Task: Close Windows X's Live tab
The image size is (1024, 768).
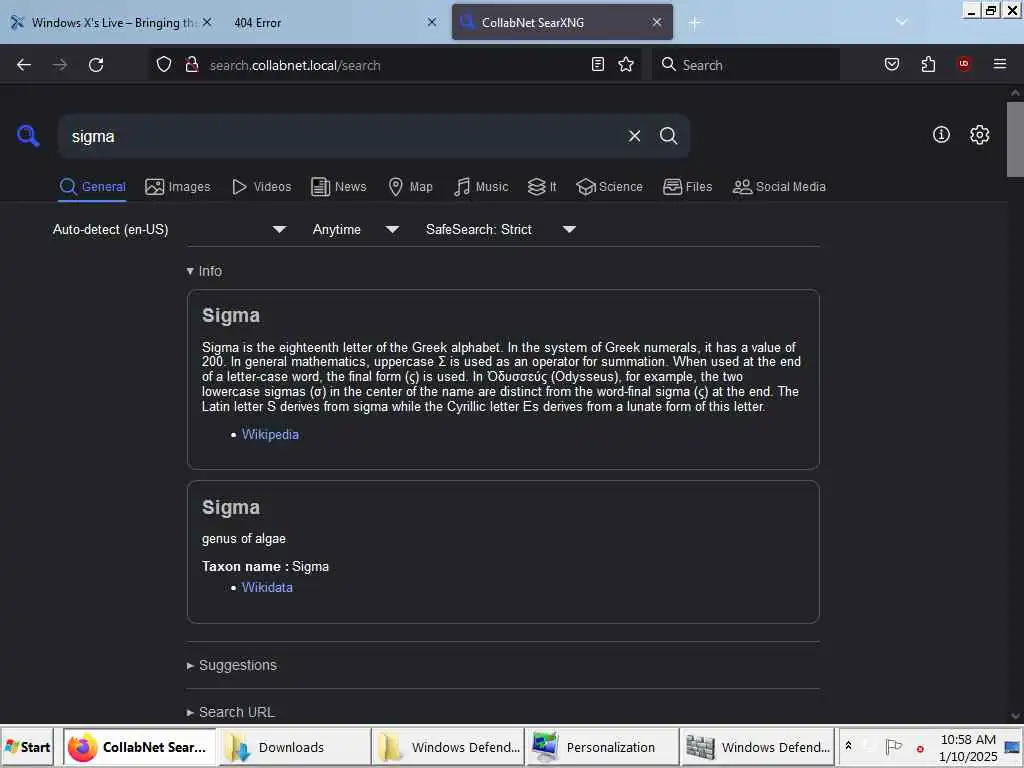Action: point(207,22)
